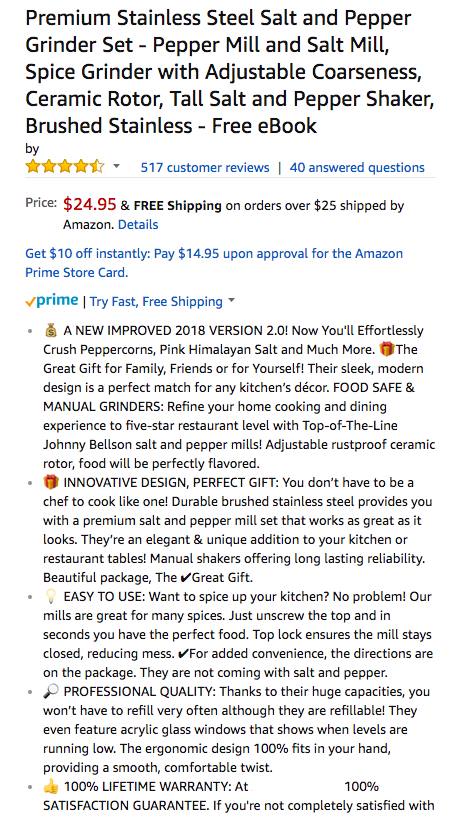Click the product title heading

pos(230,72)
